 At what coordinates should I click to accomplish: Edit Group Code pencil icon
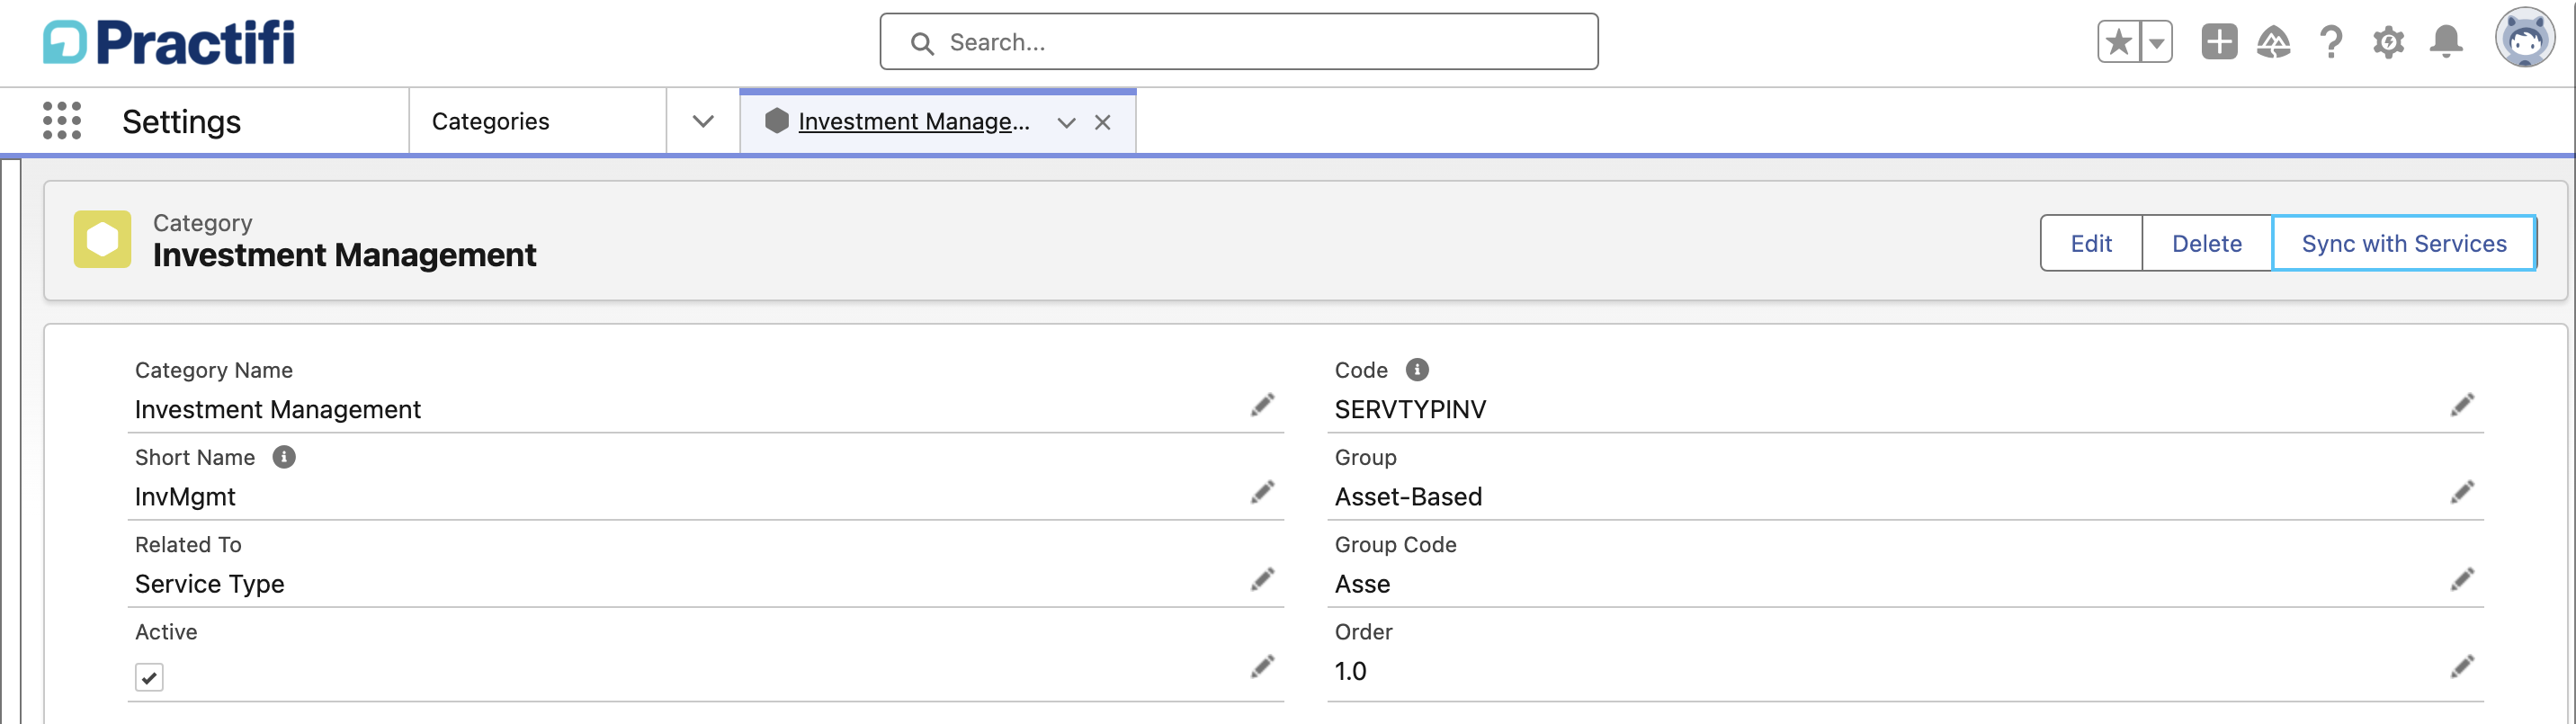[2462, 579]
